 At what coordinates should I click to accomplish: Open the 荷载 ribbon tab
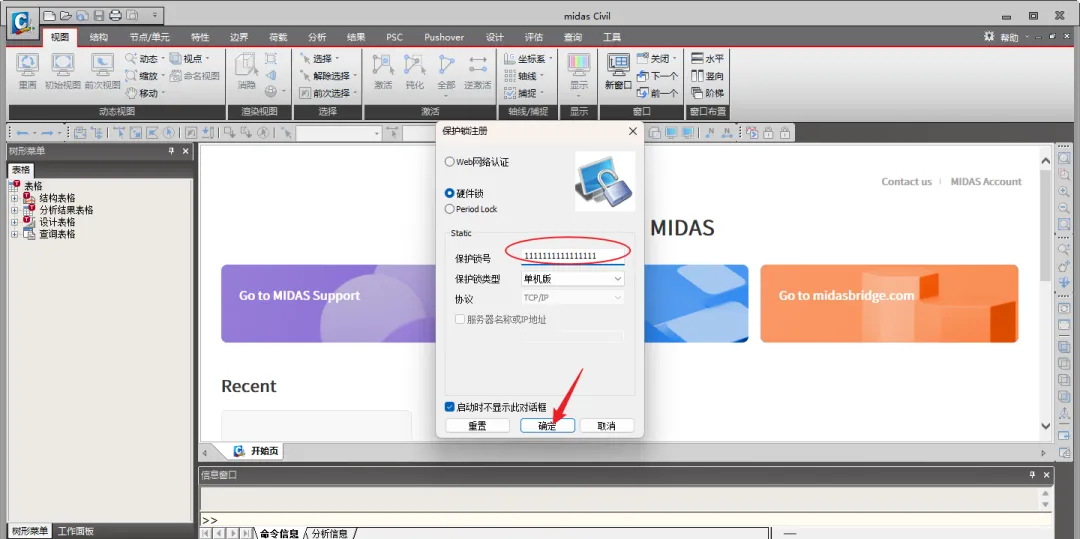pos(278,37)
